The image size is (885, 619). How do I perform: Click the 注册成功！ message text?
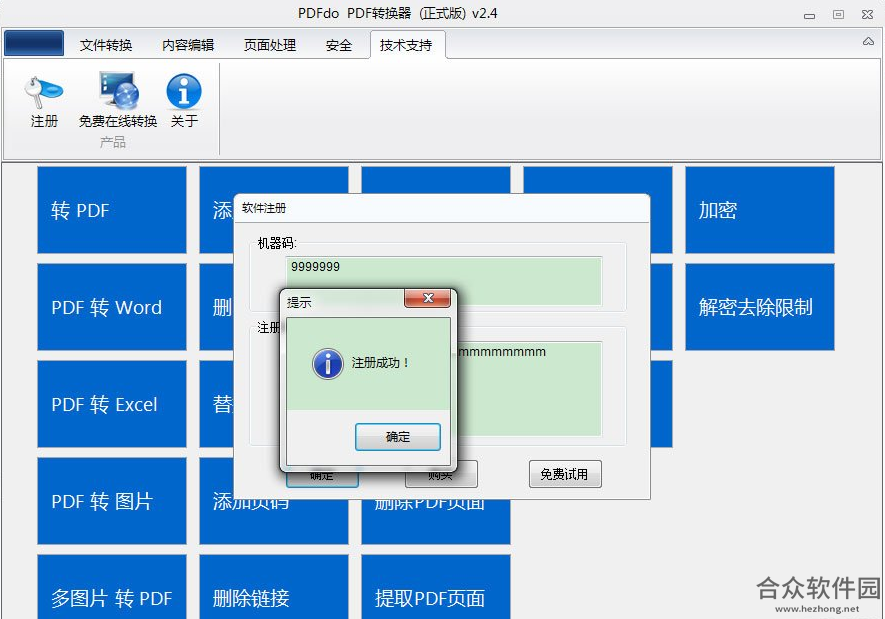point(380,363)
